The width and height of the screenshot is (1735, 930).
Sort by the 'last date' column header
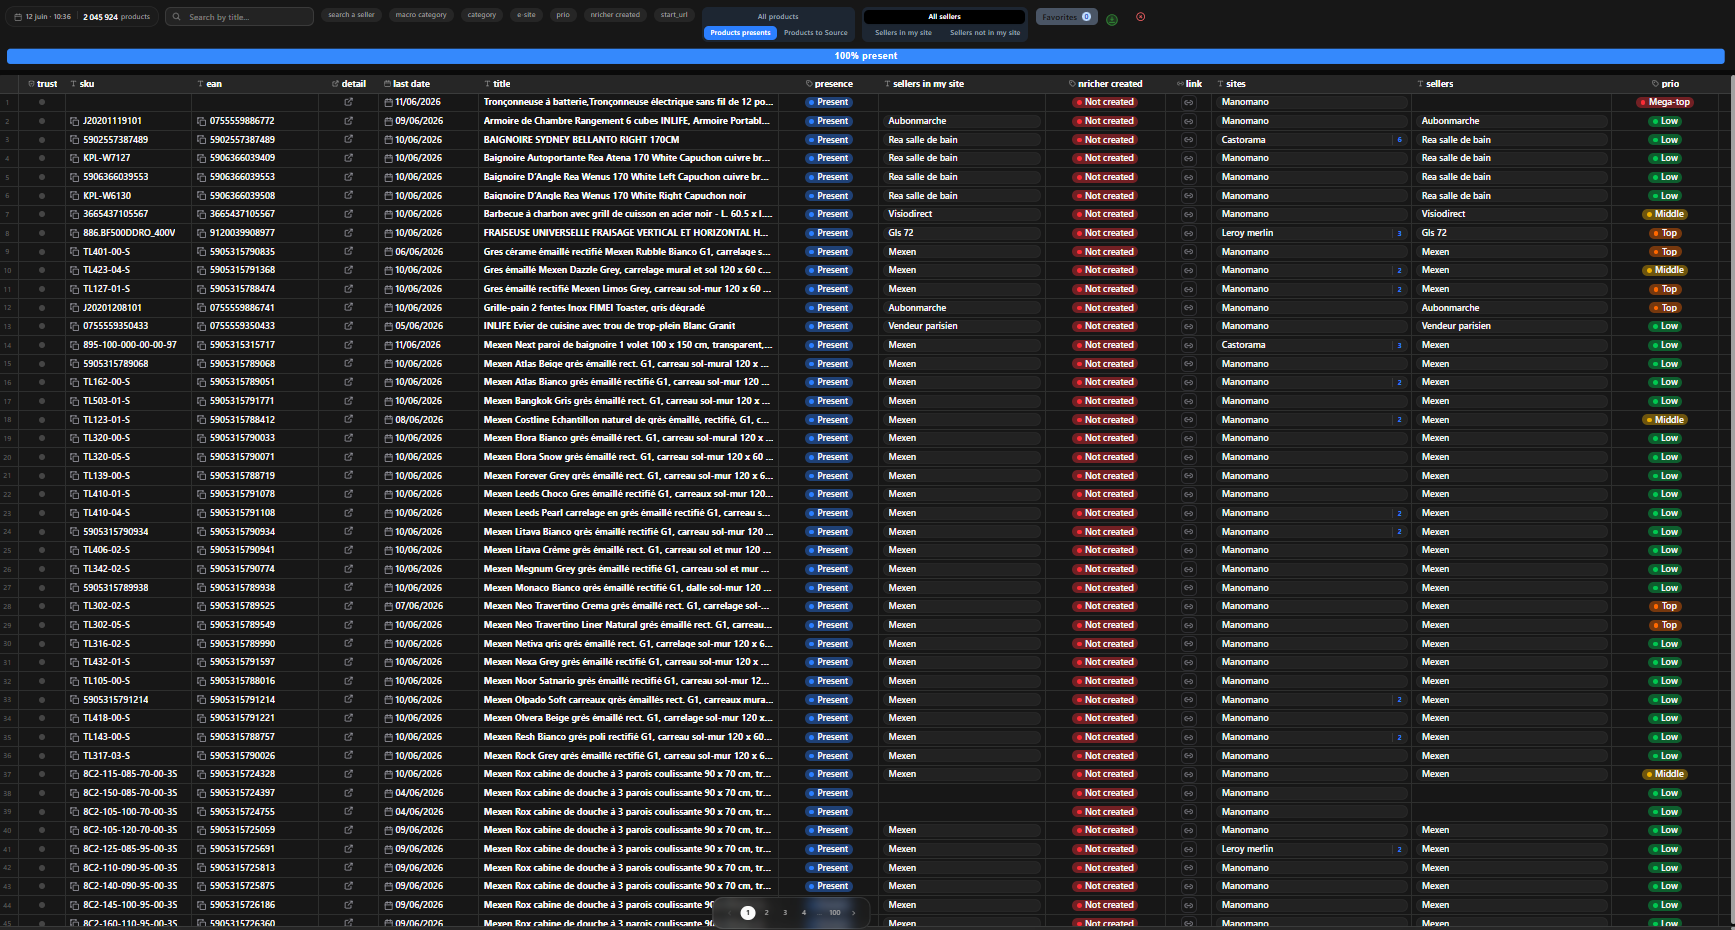(x=411, y=84)
